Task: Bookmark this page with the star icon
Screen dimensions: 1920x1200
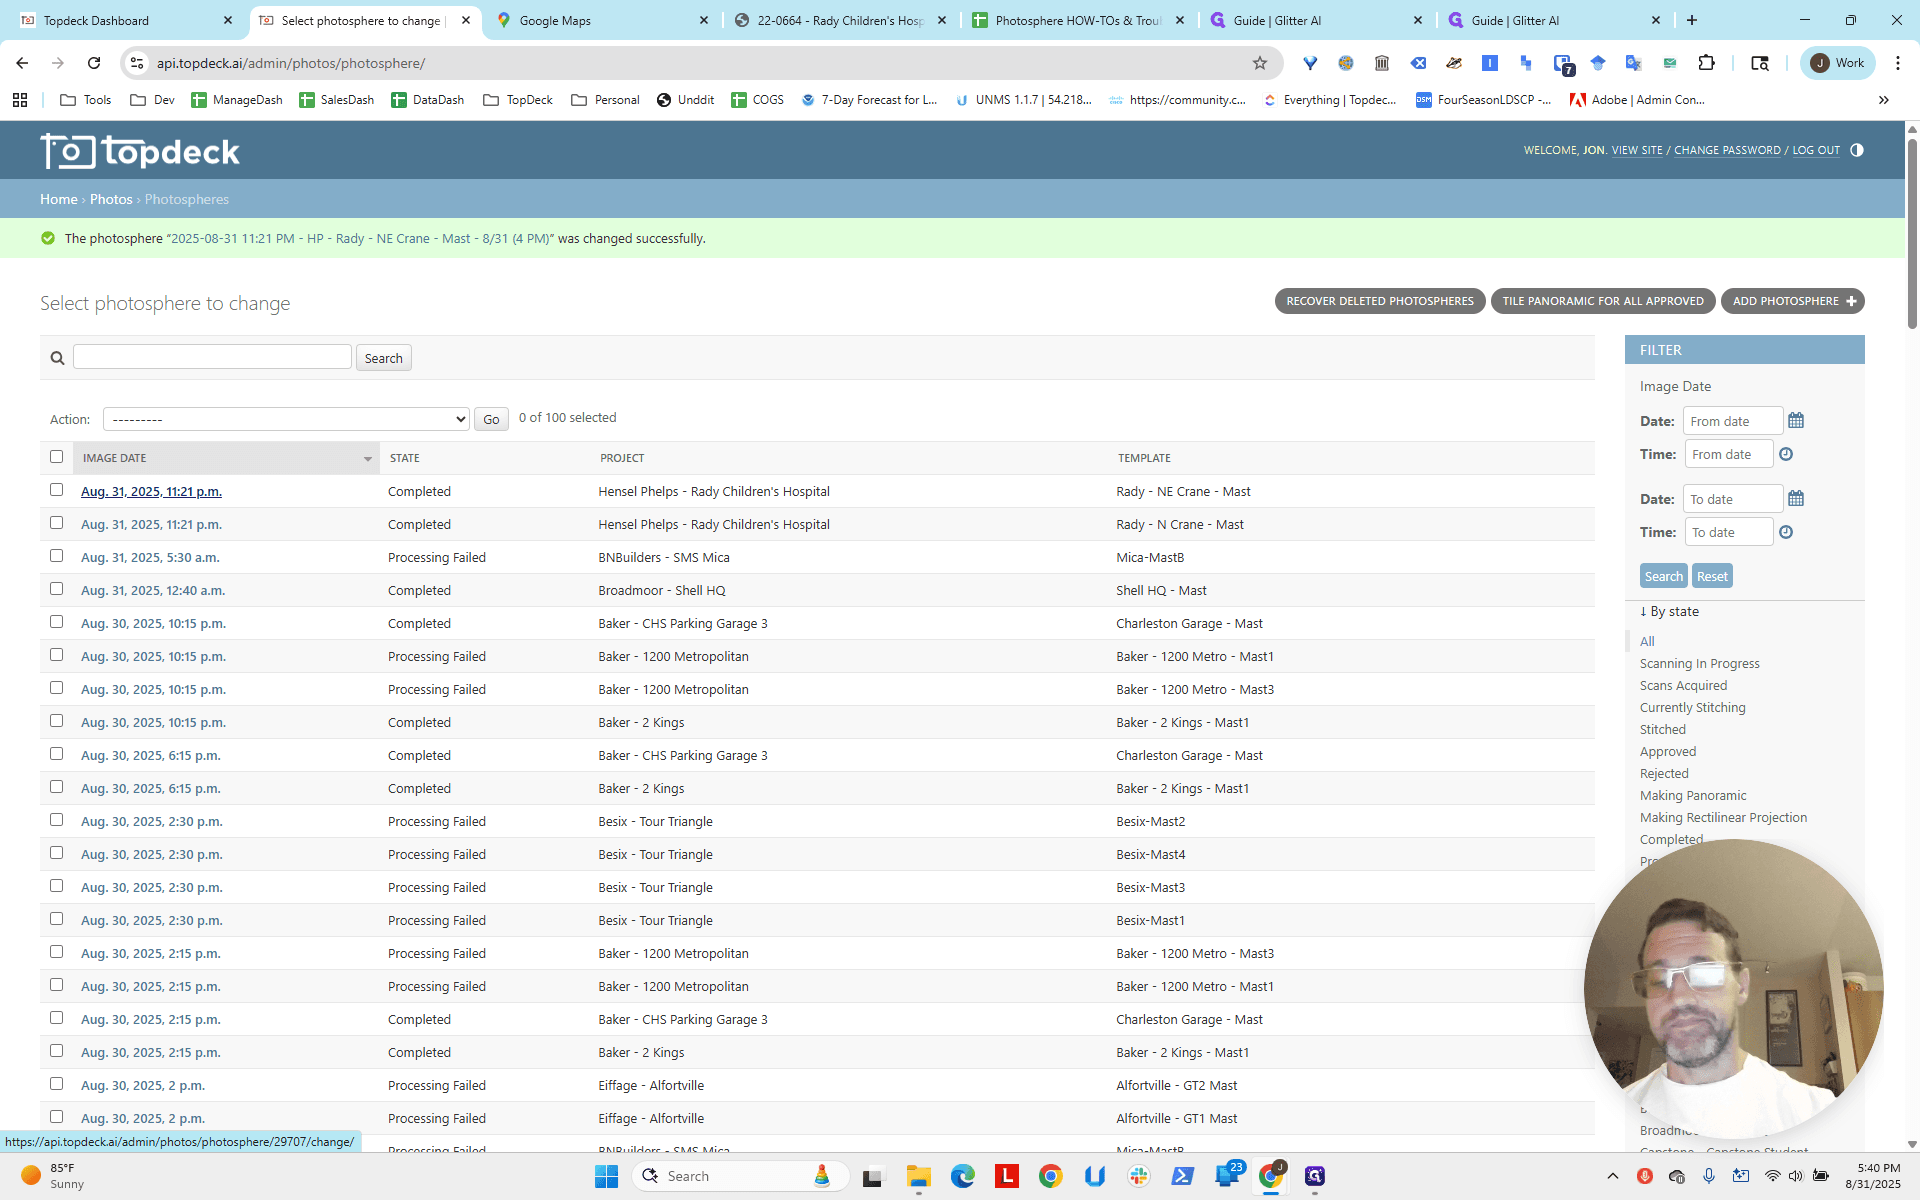Action: coord(1260,63)
